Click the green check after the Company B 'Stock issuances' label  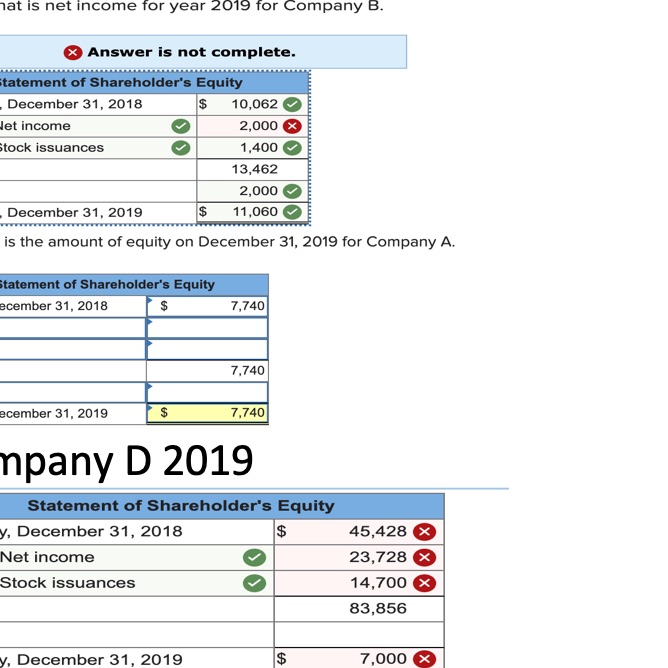(181, 148)
